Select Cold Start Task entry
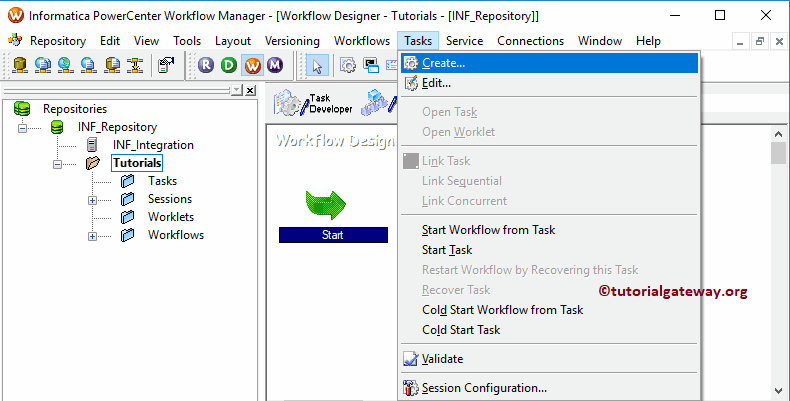The height and width of the screenshot is (401, 790). tap(549, 330)
